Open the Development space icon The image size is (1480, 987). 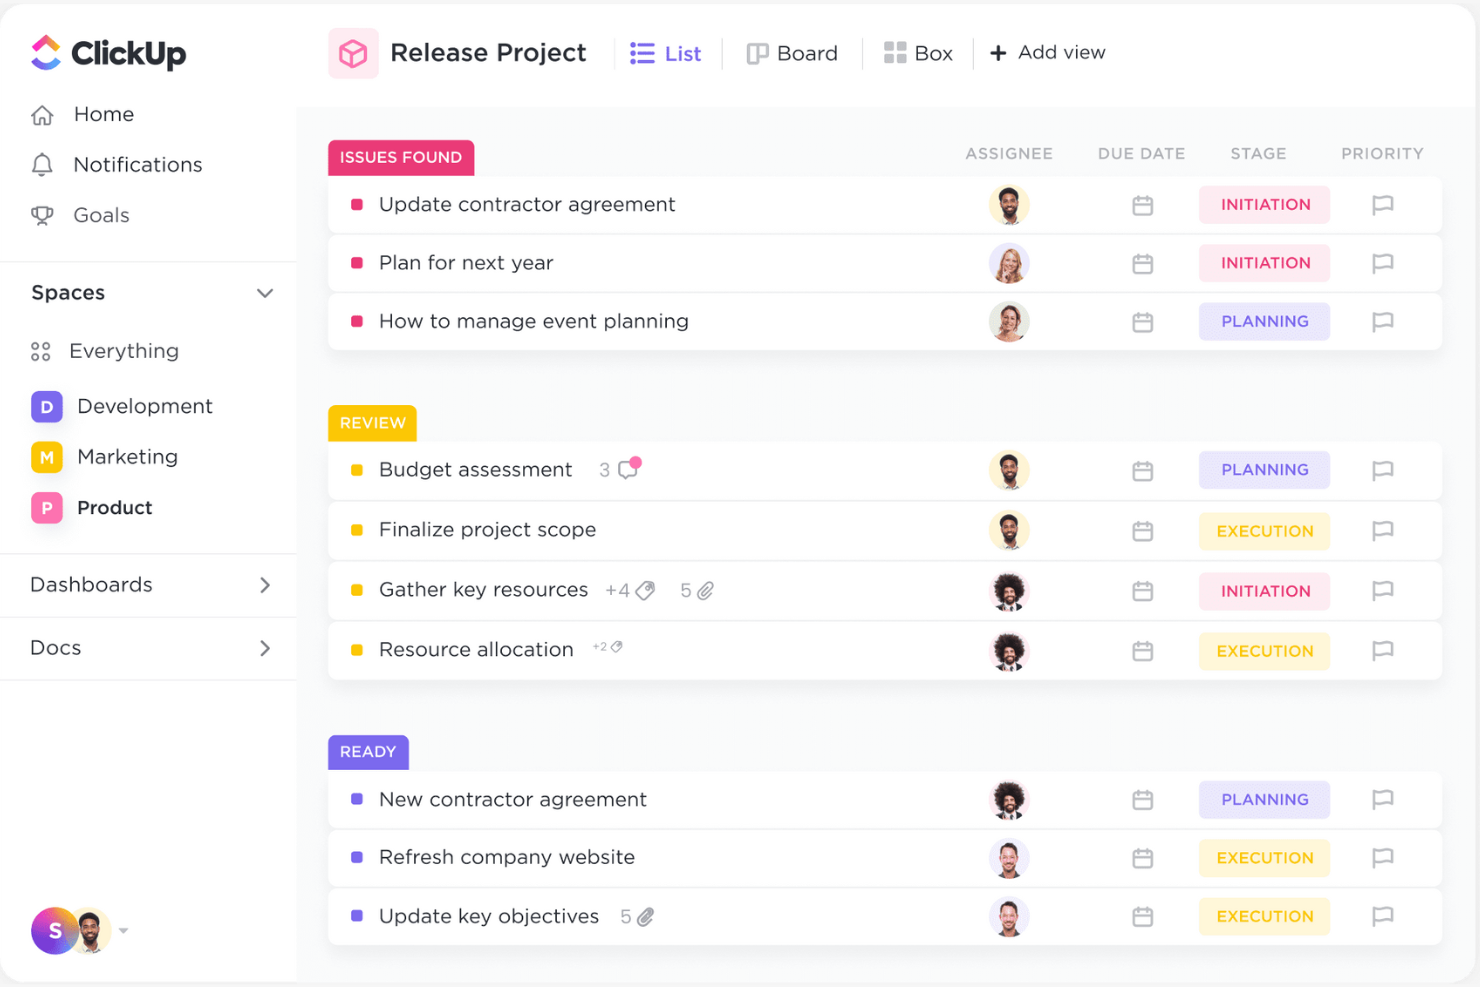click(x=46, y=406)
